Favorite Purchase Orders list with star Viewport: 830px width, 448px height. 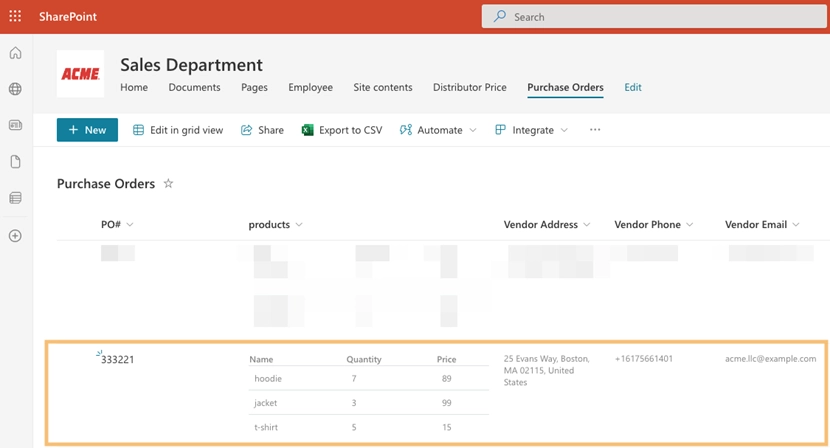[168, 184]
